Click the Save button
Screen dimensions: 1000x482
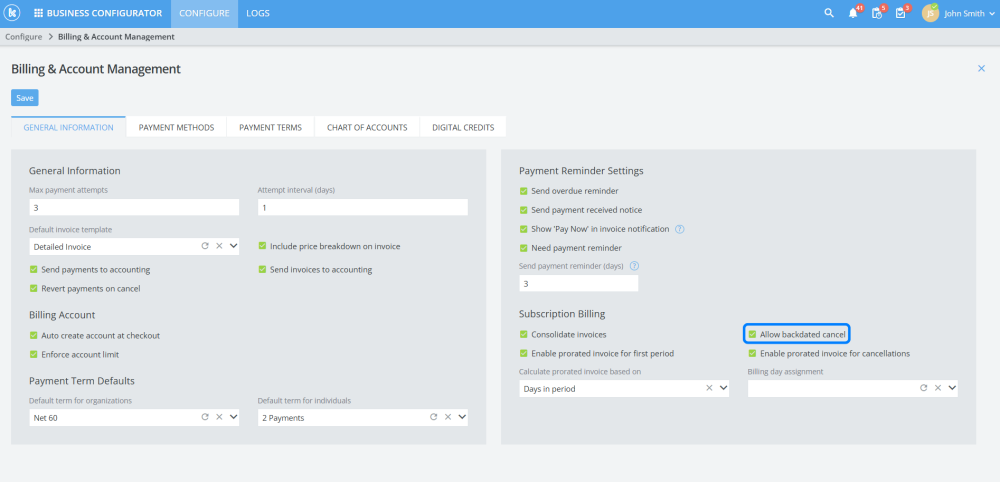(x=25, y=98)
